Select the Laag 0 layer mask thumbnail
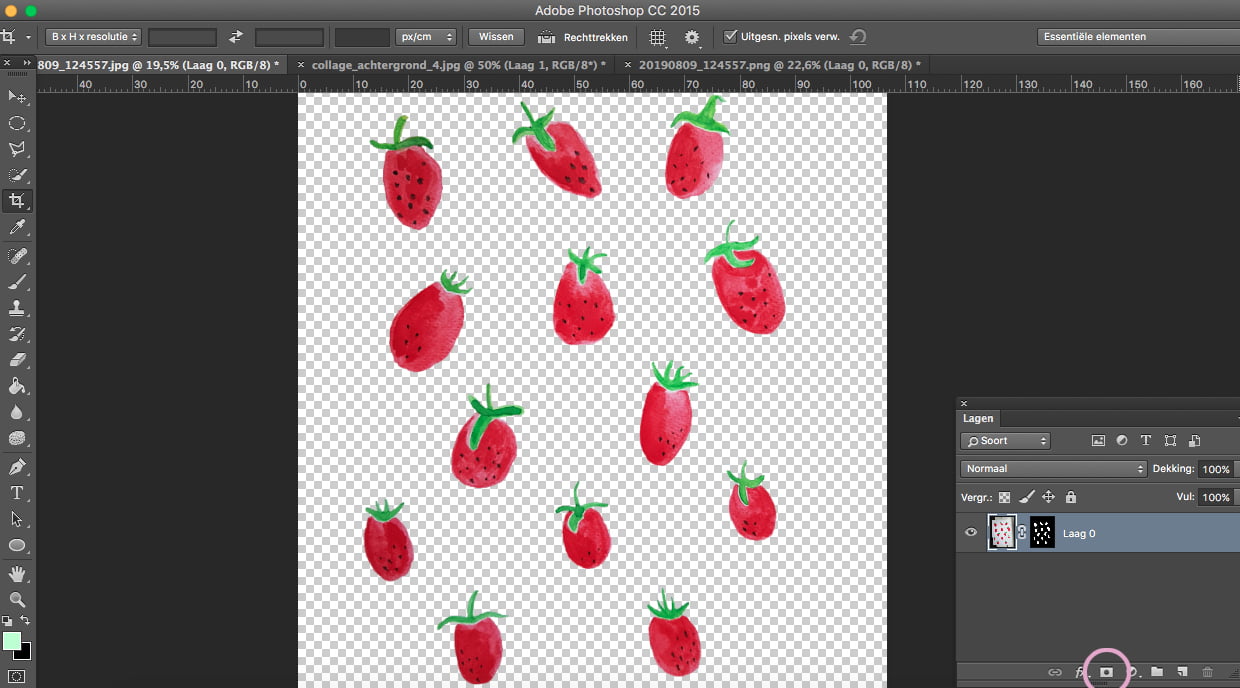 [1042, 533]
